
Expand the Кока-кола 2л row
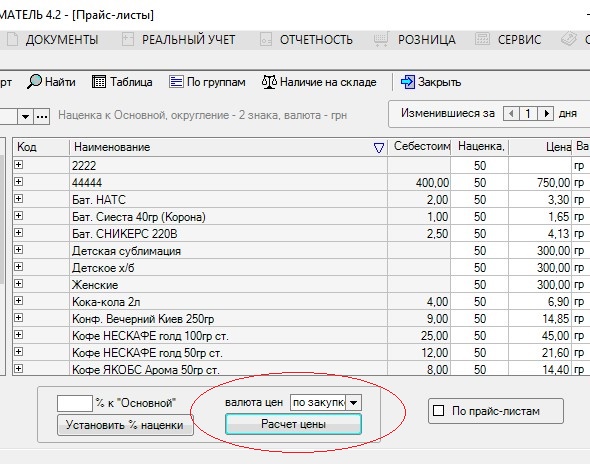(x=18, y=301)
